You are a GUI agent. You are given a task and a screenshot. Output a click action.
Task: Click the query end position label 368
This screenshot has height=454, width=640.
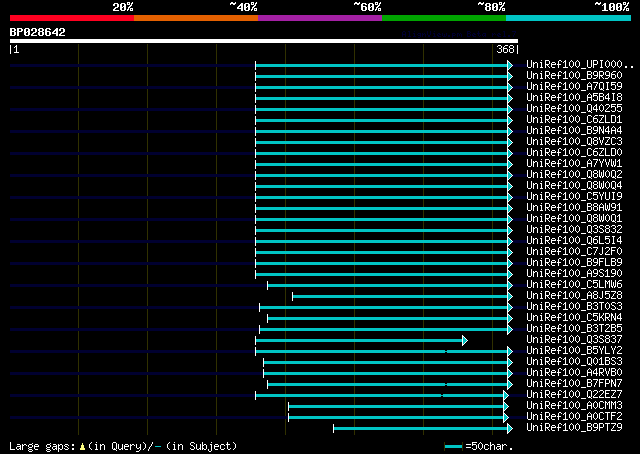pyautogui.click(x=505, y=49)
